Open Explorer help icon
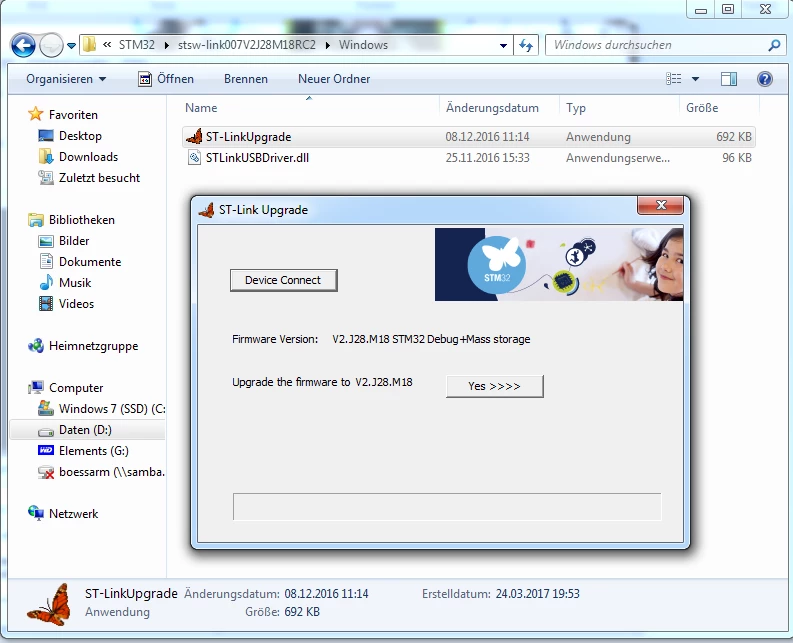Viewport: 793px width, 643px height. click(x=765, y=79)
